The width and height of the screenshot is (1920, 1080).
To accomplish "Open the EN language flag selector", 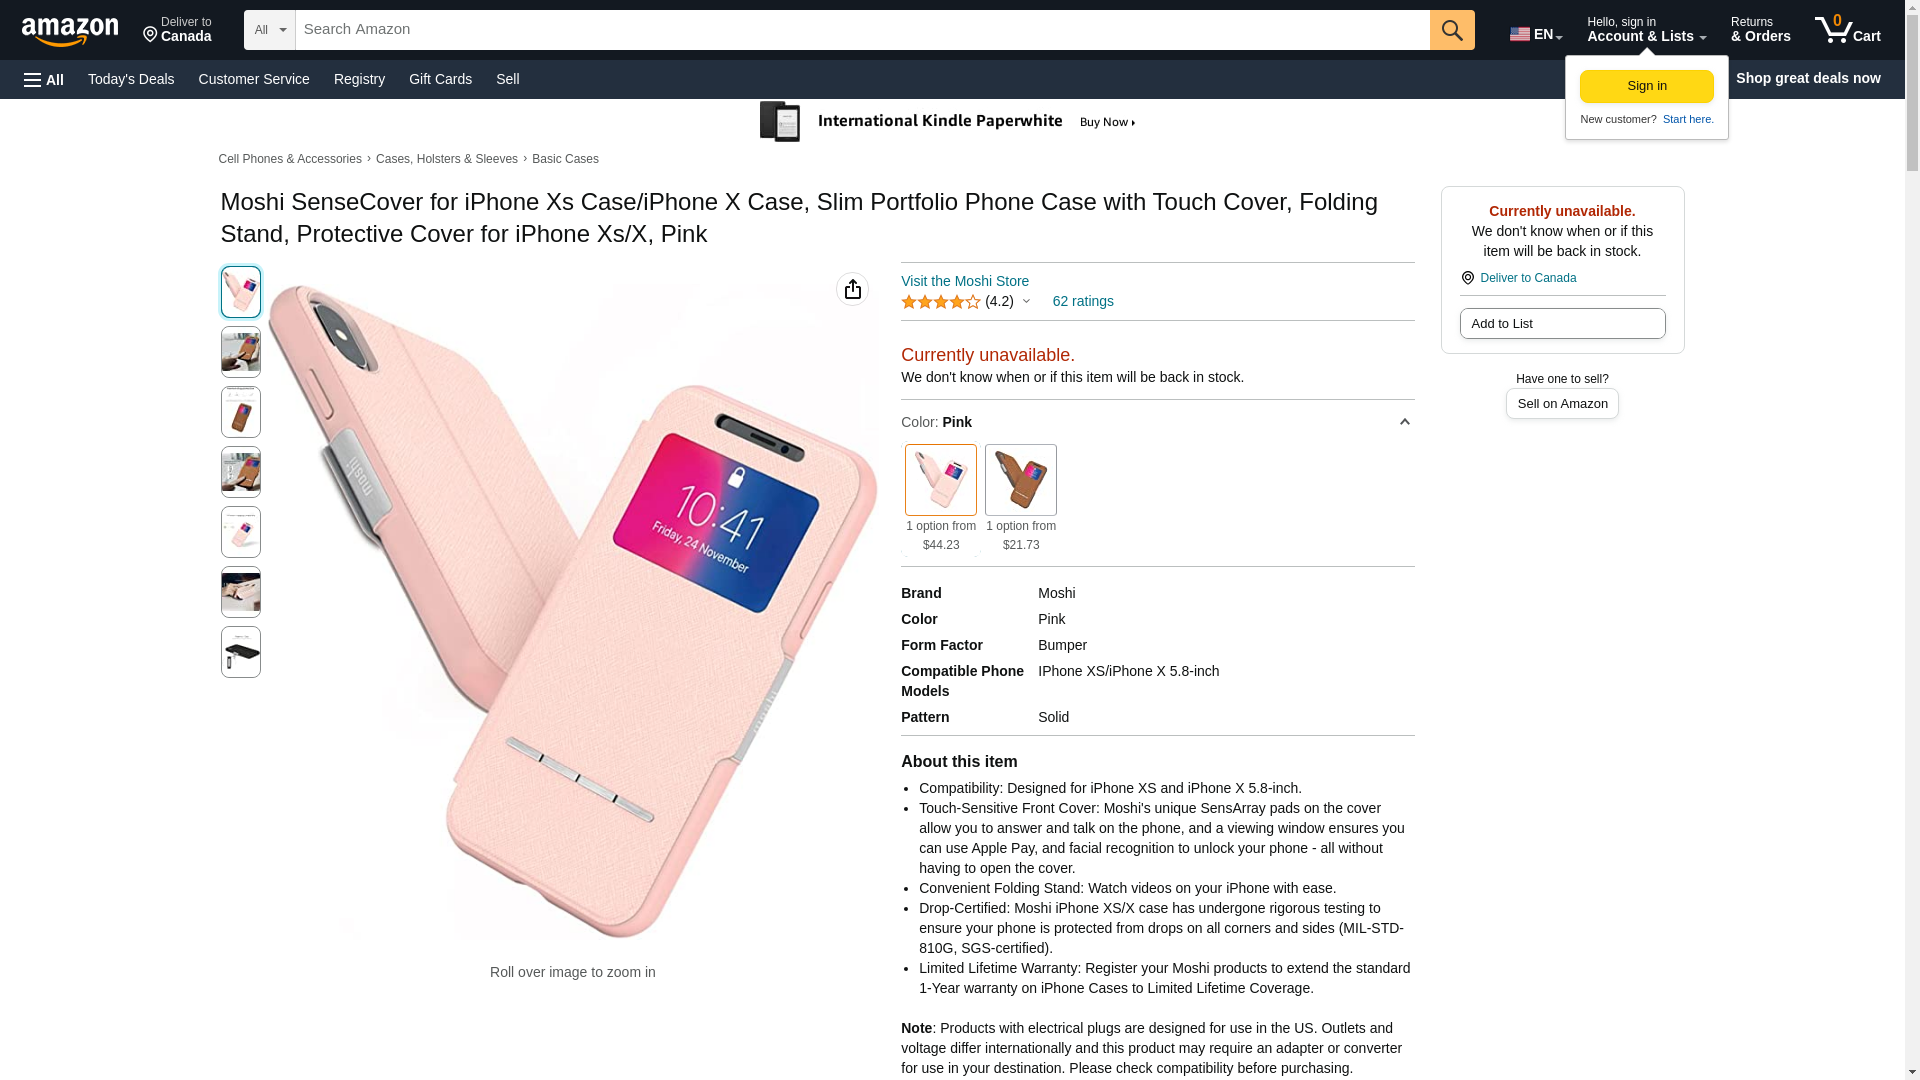I will pyautogui.click(x=1535, y=33).
